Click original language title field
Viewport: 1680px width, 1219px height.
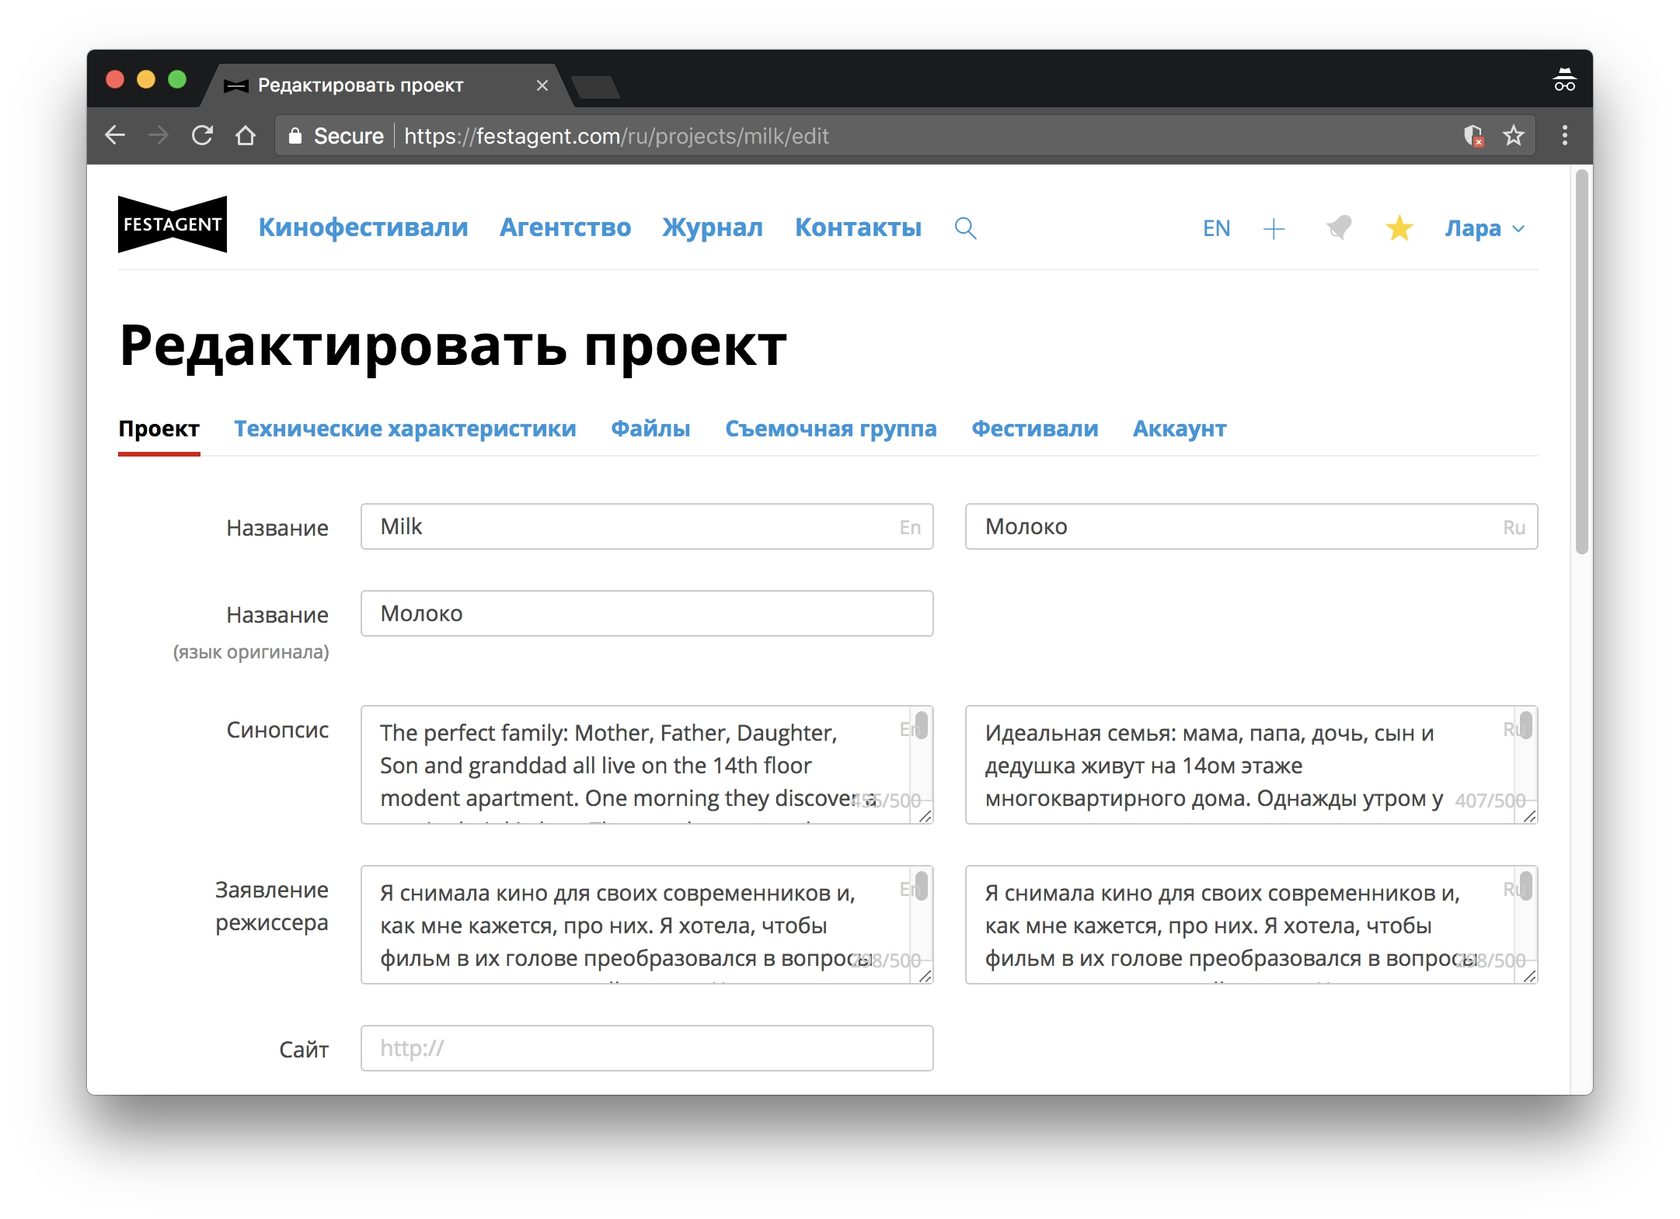click(647, 614)
